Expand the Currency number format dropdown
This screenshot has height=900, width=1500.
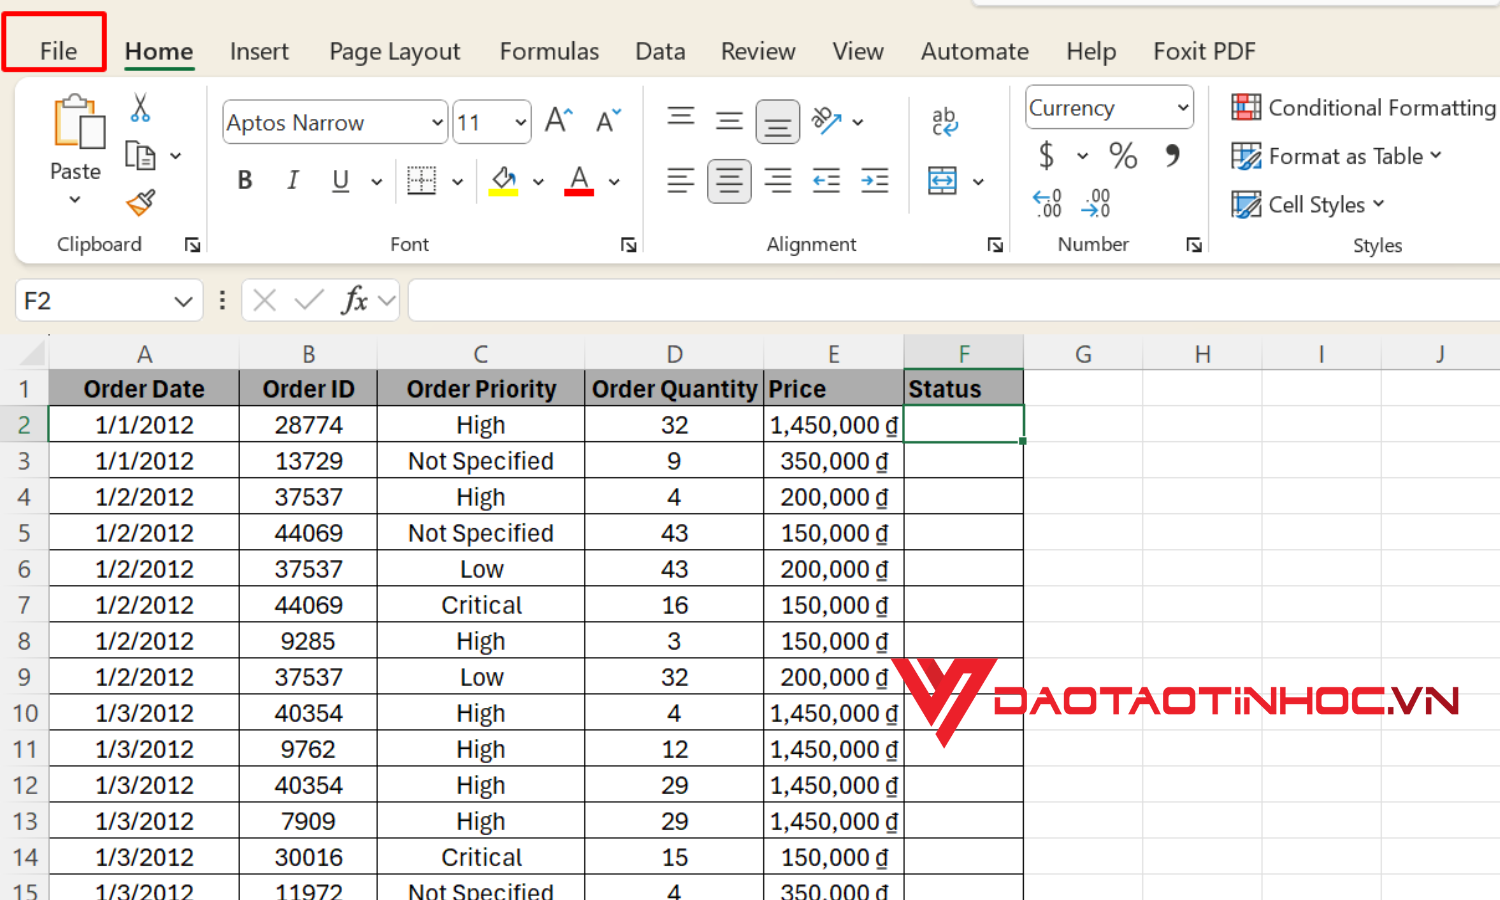[x=1183, y=107]
